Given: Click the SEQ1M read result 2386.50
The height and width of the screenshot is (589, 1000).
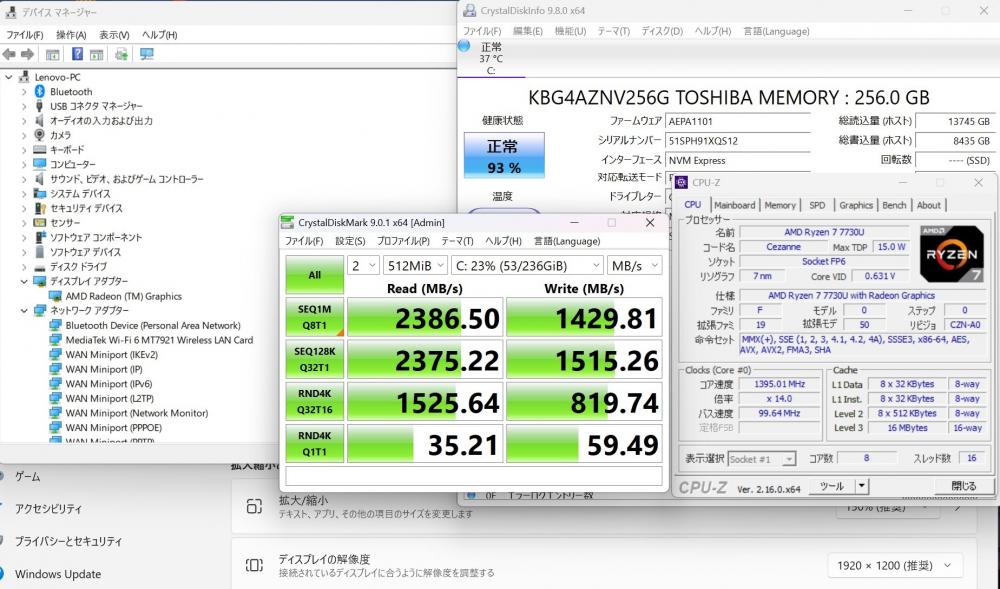Looking at the screenshot, I should tap(425, 317).
